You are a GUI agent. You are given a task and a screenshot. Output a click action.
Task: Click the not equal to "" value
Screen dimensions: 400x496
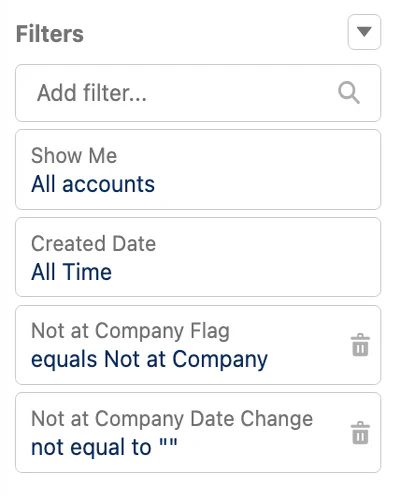(104, 447)
